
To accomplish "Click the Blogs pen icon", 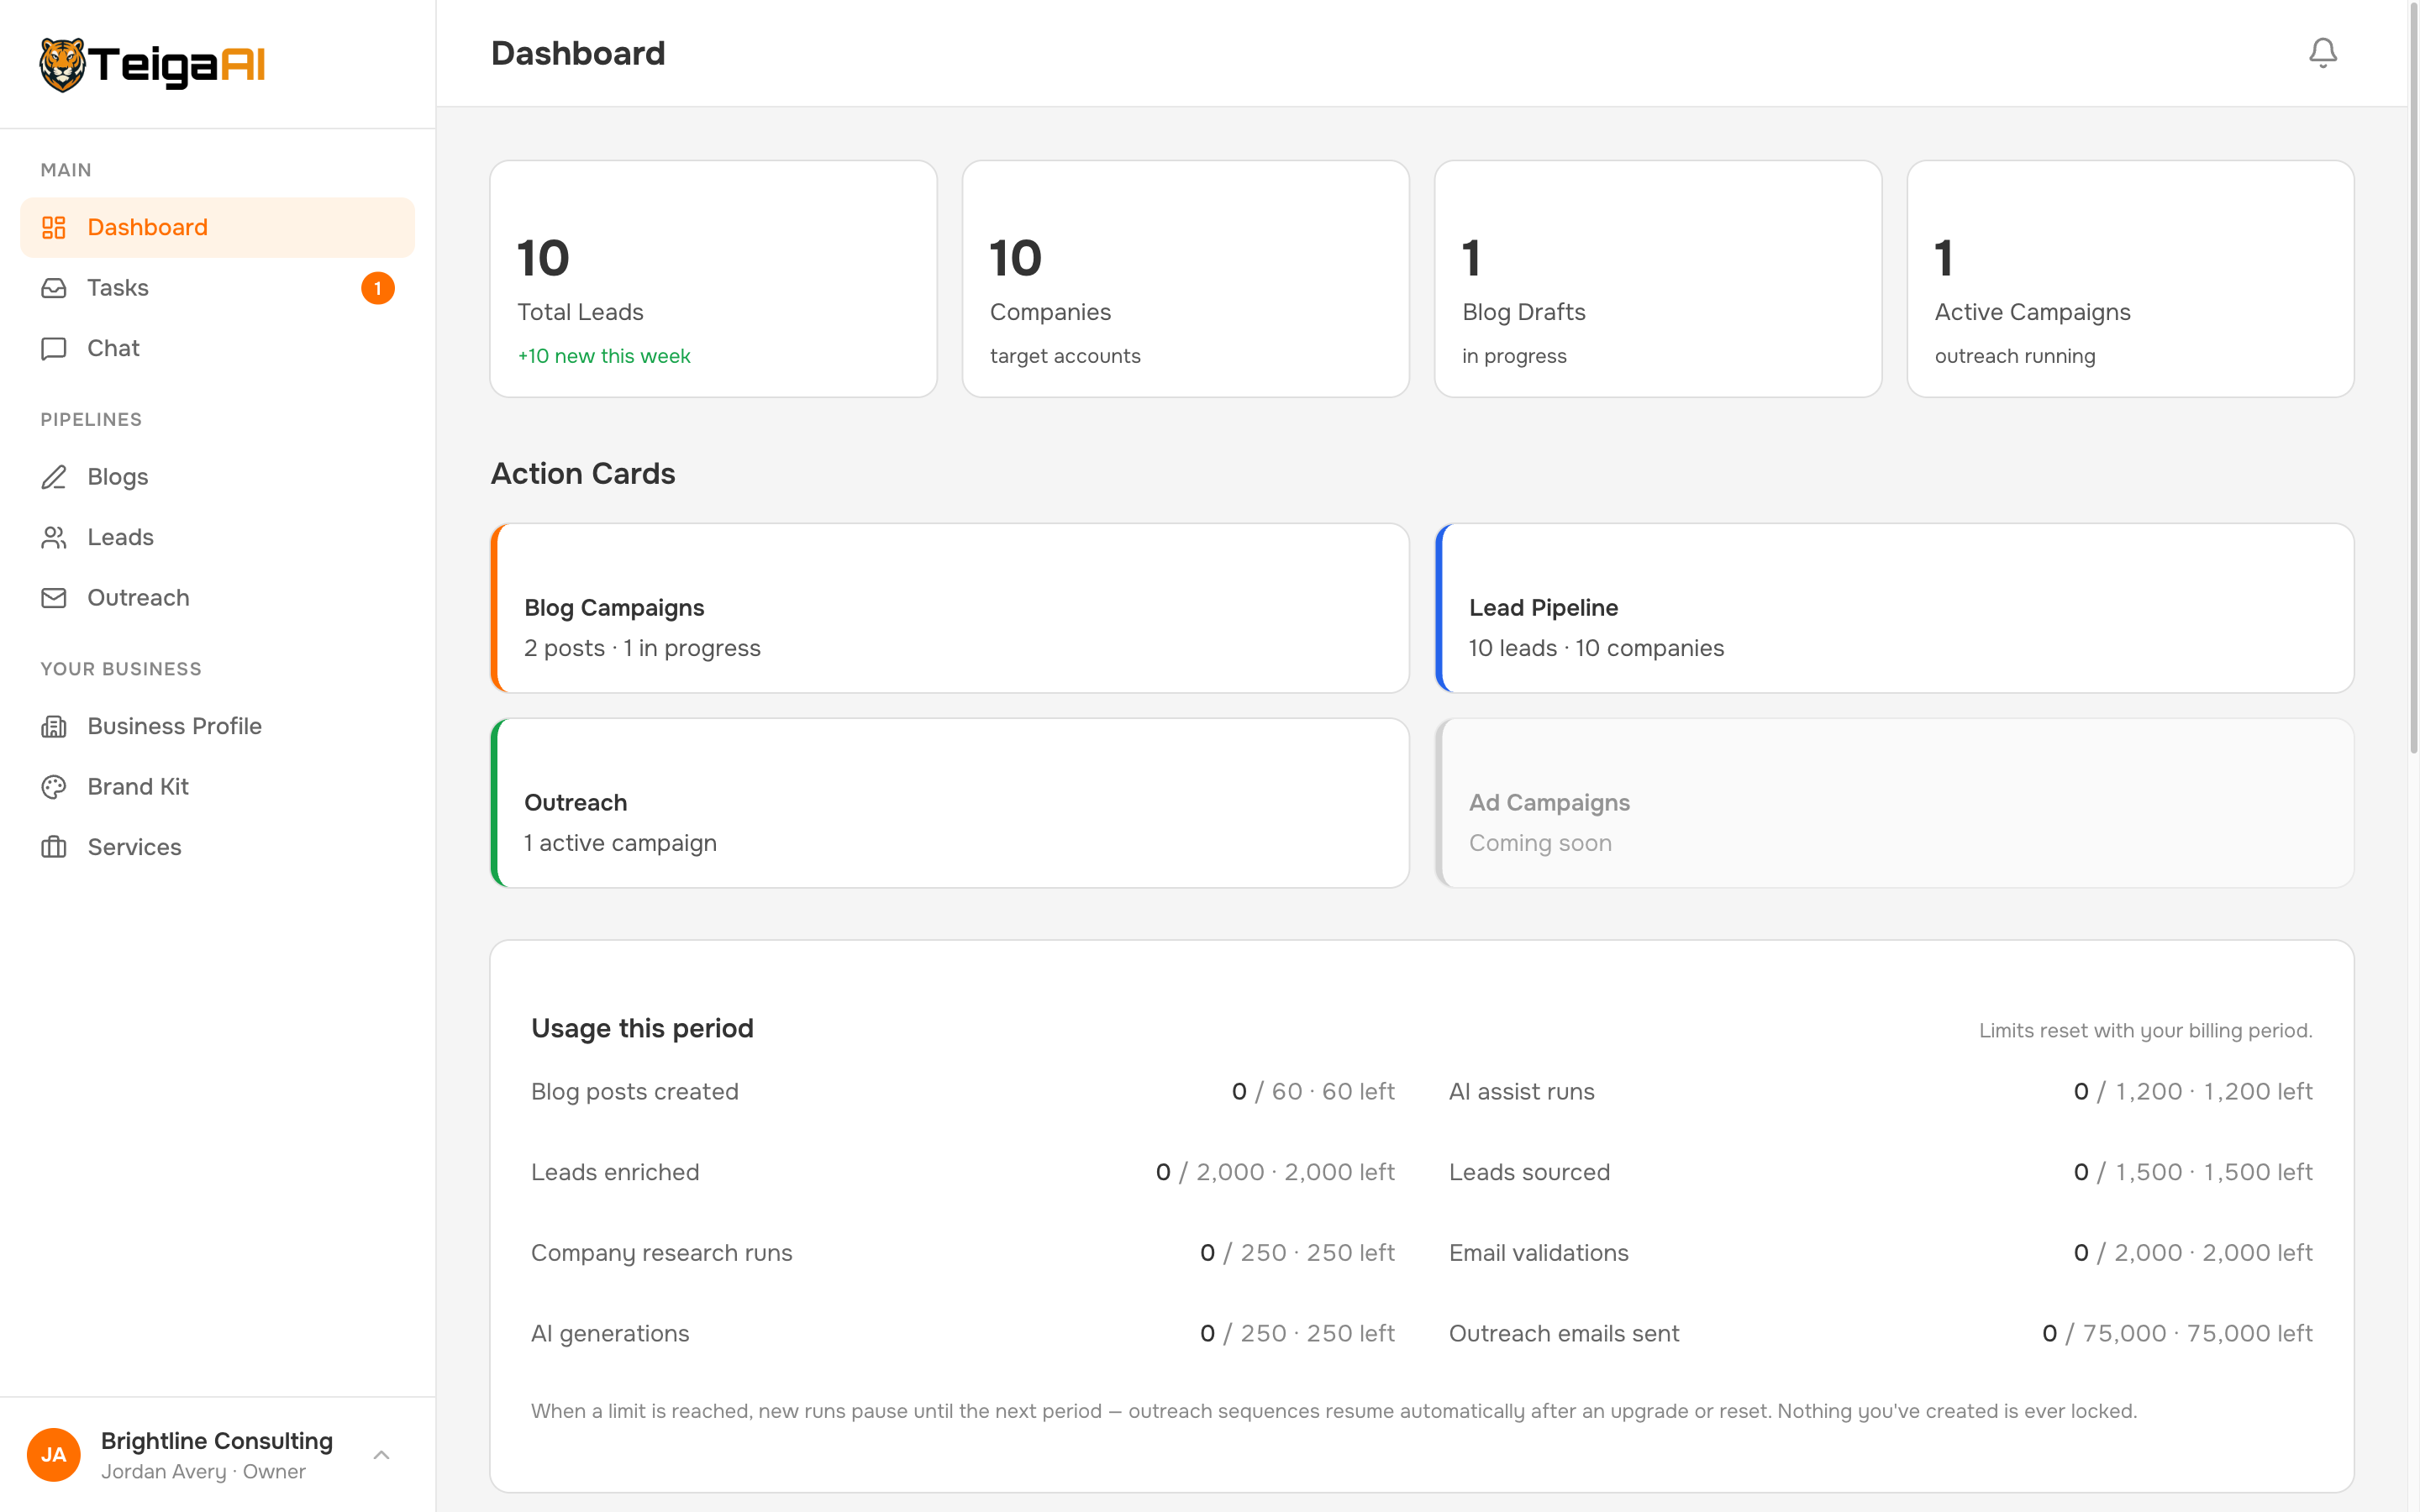I will [x=54, y=477].
